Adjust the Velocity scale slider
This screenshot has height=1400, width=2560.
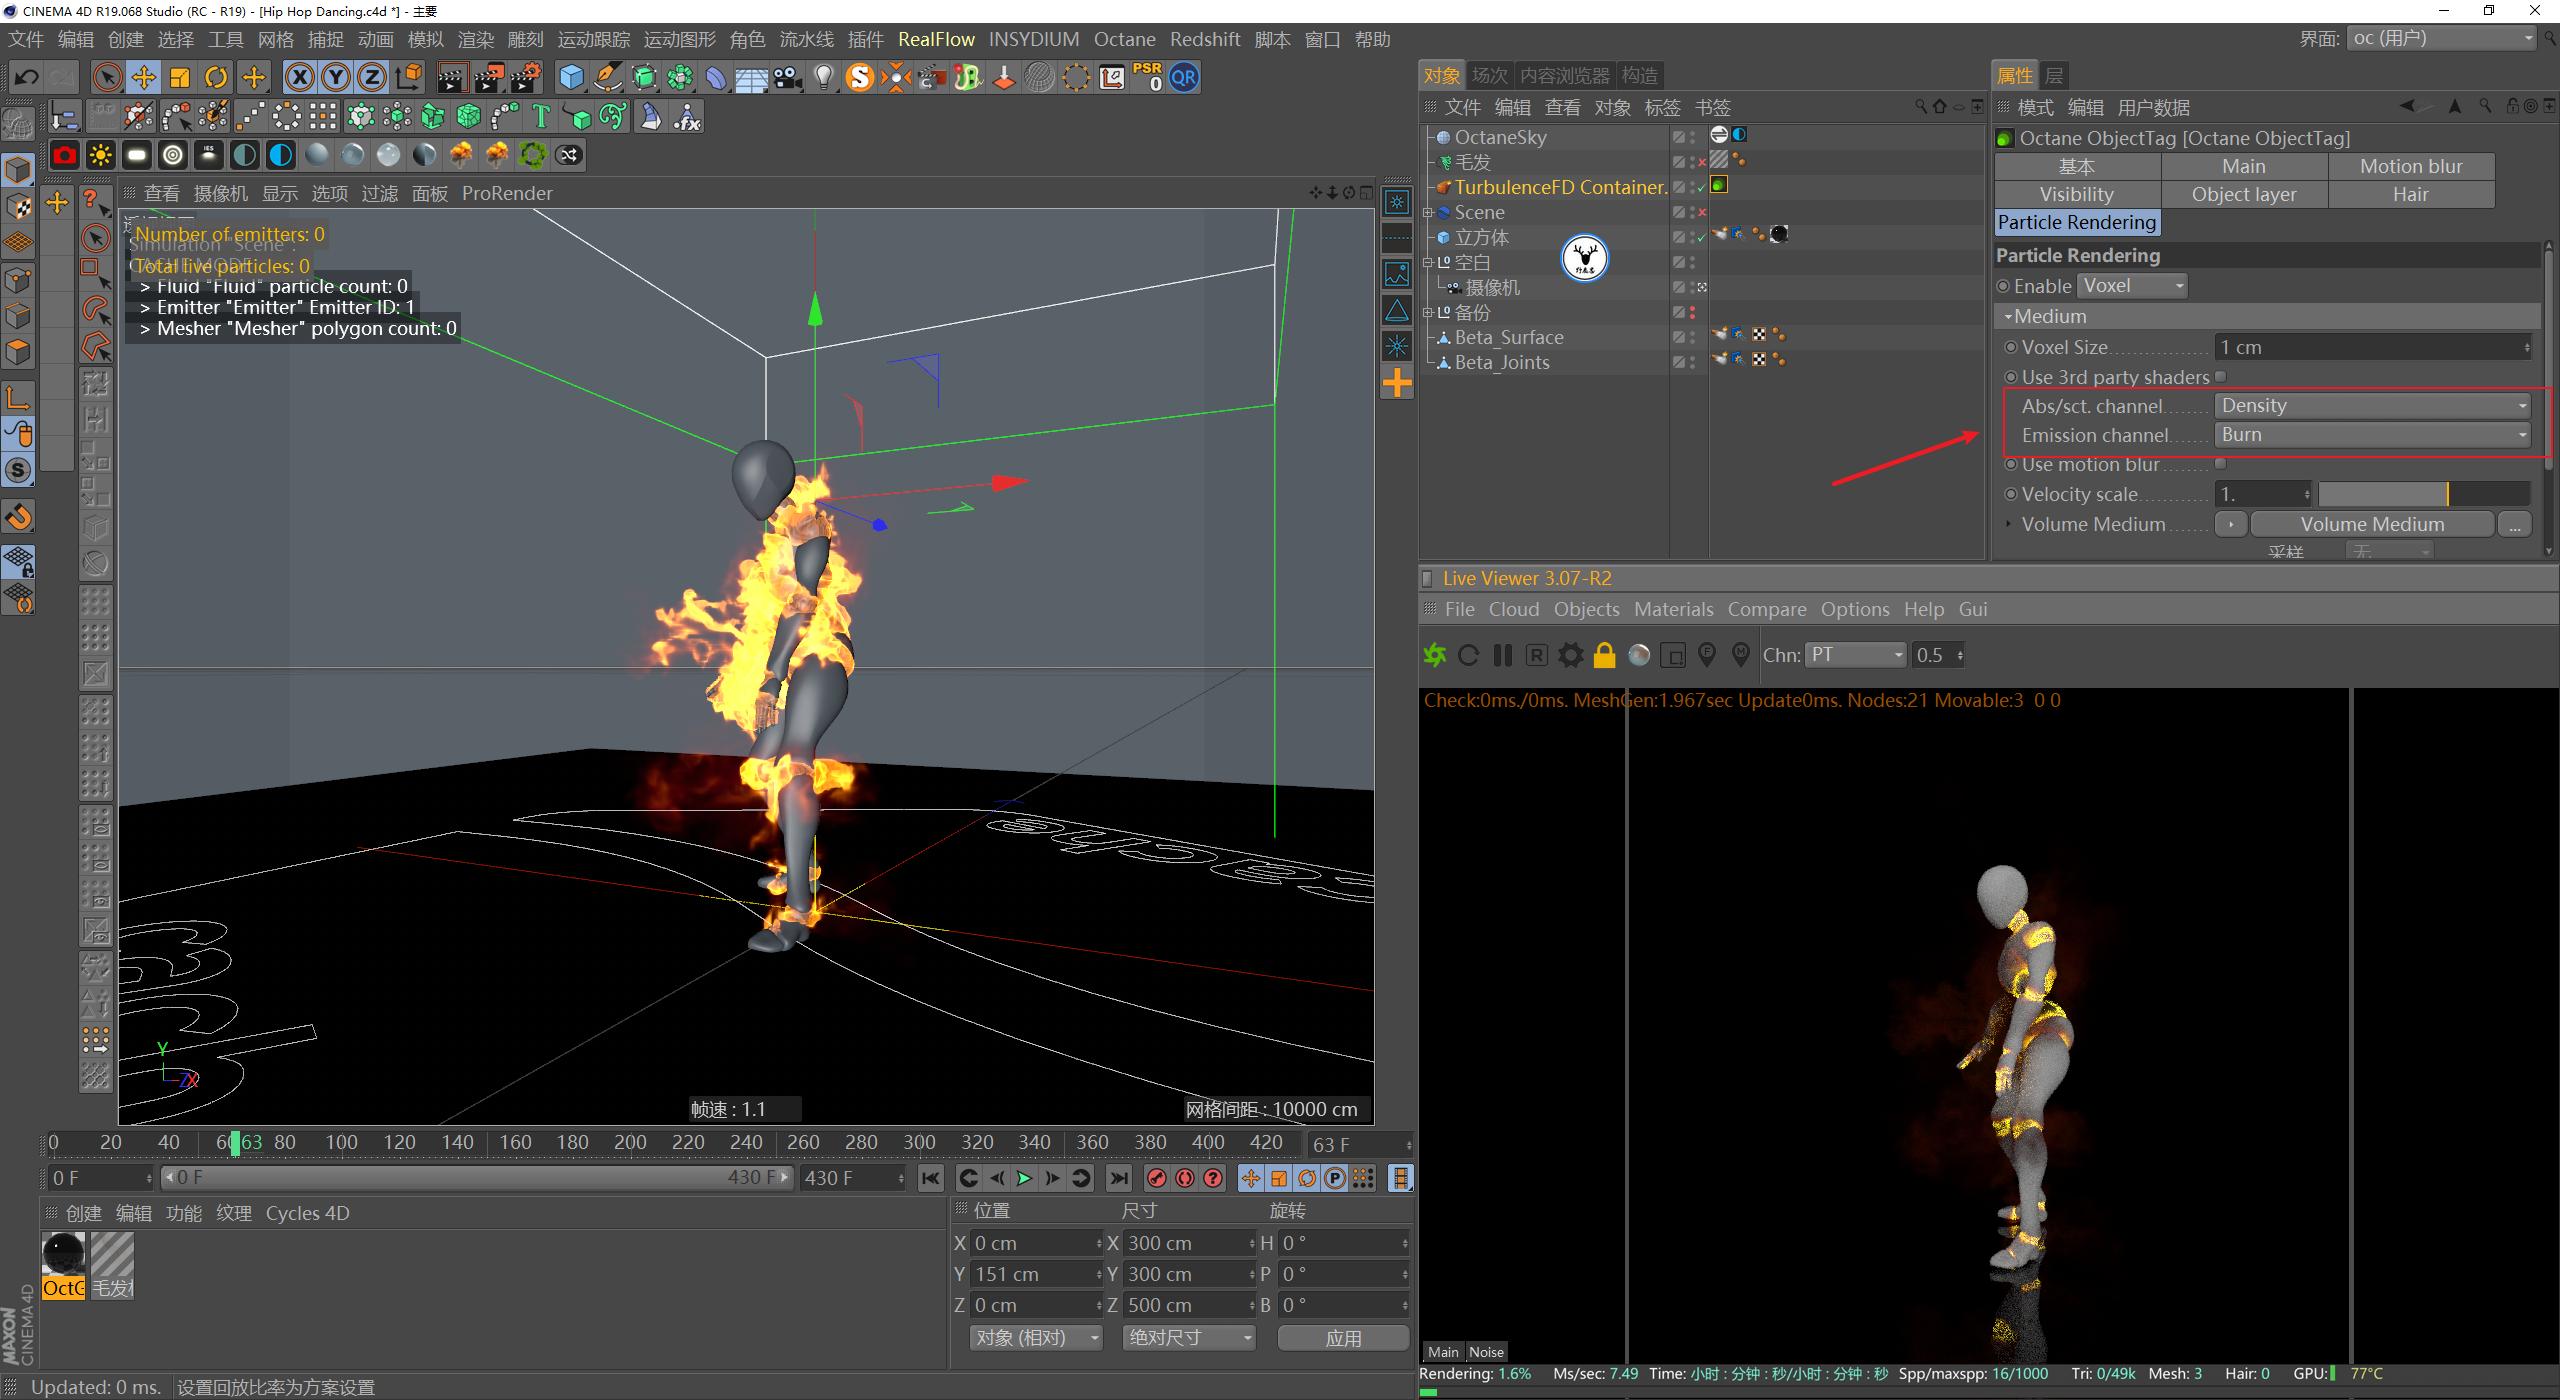2422,493
